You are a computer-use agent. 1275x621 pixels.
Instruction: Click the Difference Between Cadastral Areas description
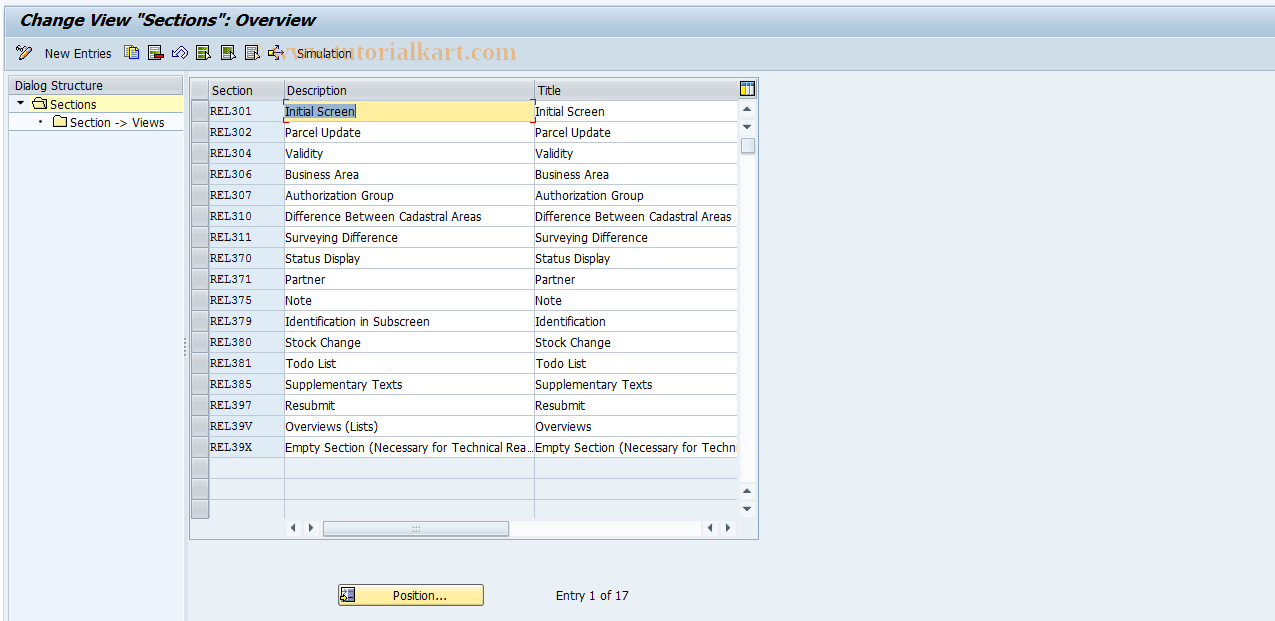point(410,216)
